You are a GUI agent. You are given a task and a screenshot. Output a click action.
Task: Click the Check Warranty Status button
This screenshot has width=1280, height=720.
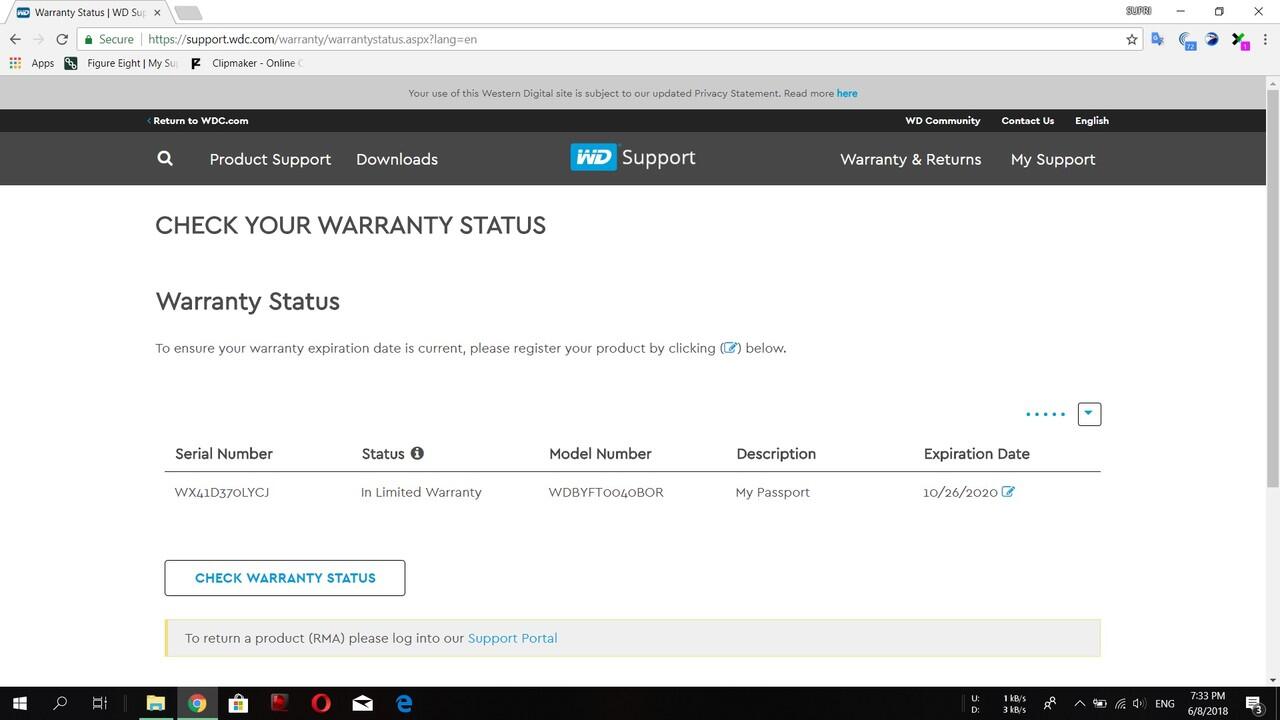pyautogui.click(x=285, y=578)
